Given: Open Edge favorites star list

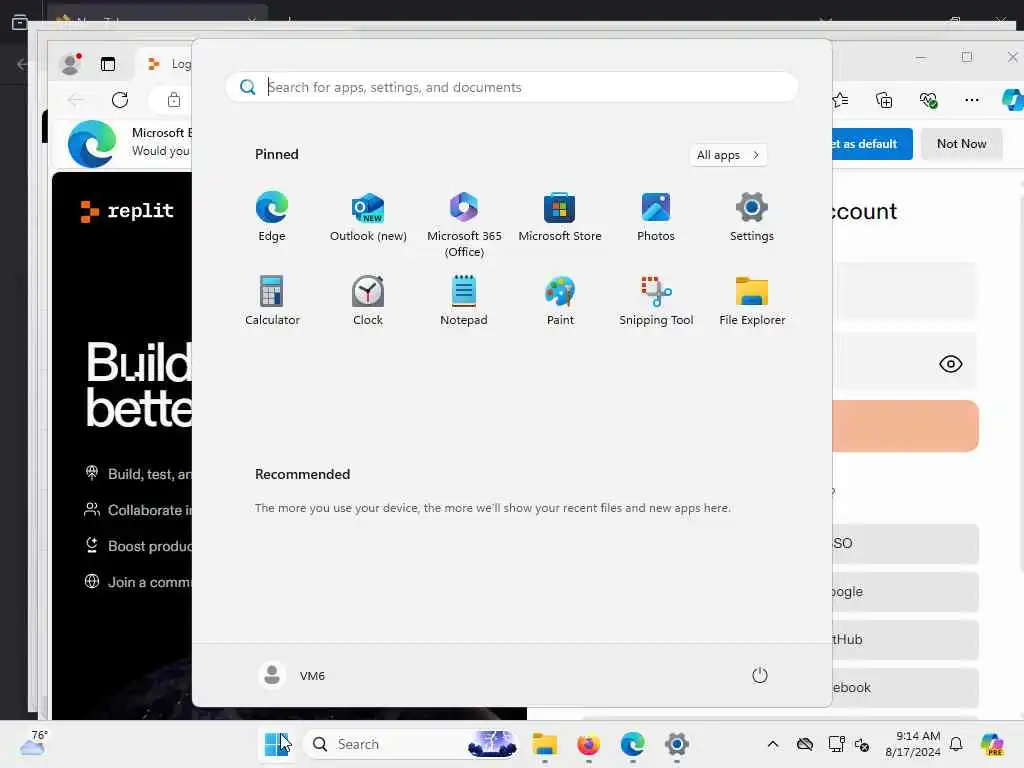Looking at the screenshot, I should pos(840,100).
